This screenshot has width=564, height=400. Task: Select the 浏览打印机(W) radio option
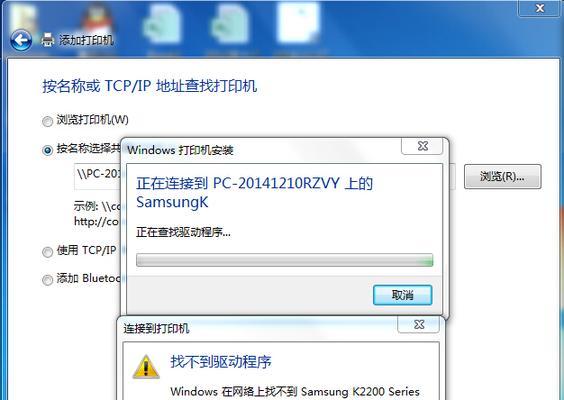point(47,122)
